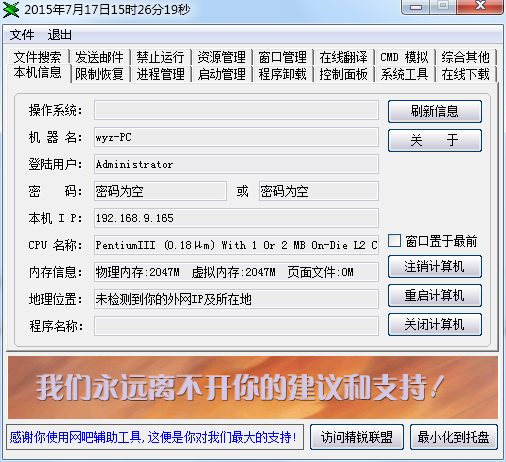
Task: Switch to the 文件搜索 tab
Action: tap(37, 57)
